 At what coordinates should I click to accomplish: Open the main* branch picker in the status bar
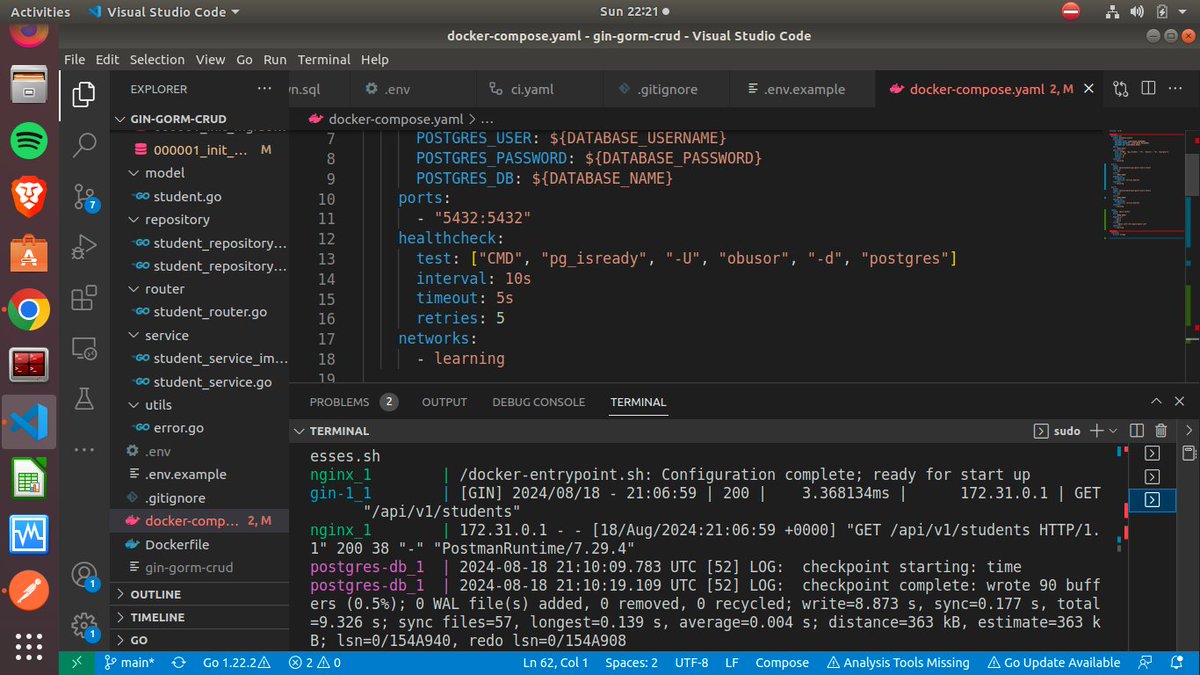pyautogui.click(x=130, y=662)
